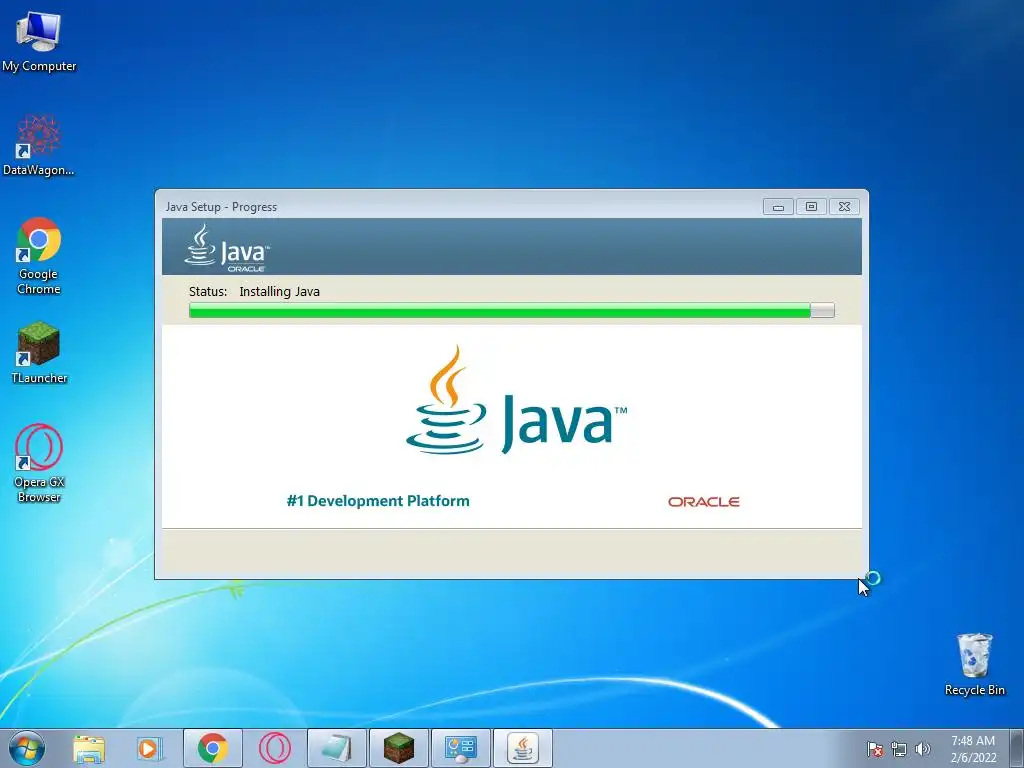Select the Java Setup taskbar button
Image resolution: width=1024 pixels, height=768 pixels.
523,748
